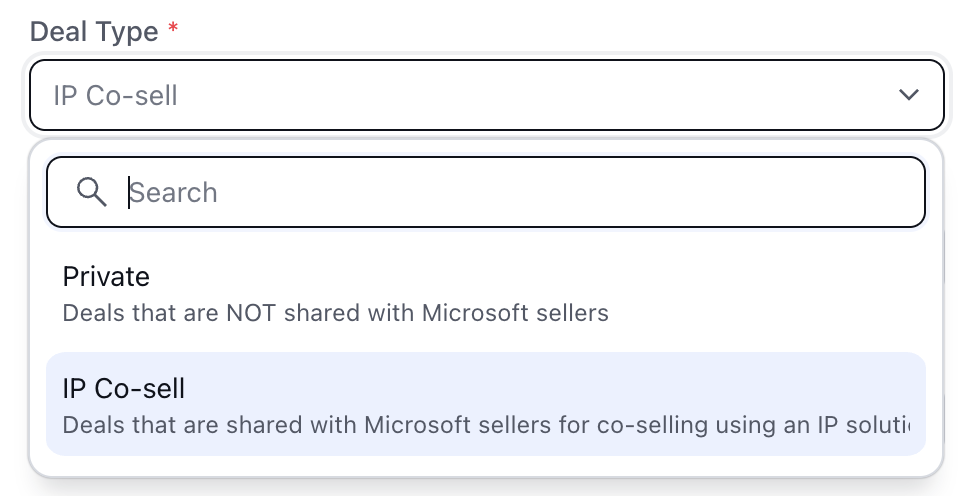The width and height of the screenshot is (966, 496).
Task: Click the empty right side of the Private row
Action: point(770,294)
